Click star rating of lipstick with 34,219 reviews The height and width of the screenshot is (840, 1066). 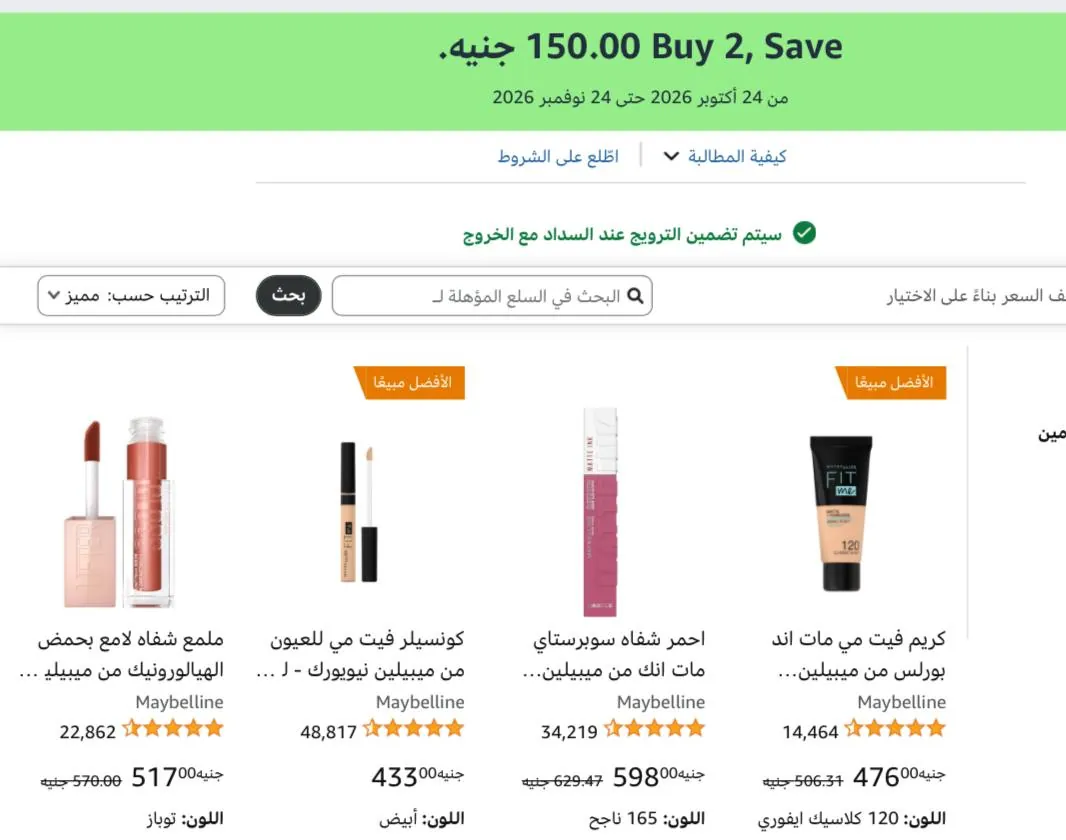click(654, 729)
